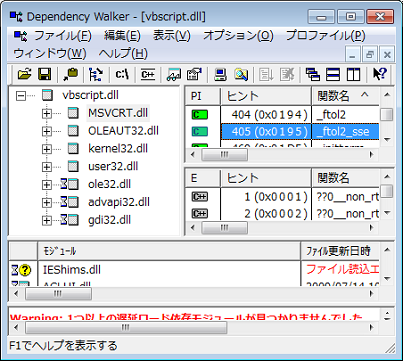Select the _ftol2_sse import row

click(282, 132)
